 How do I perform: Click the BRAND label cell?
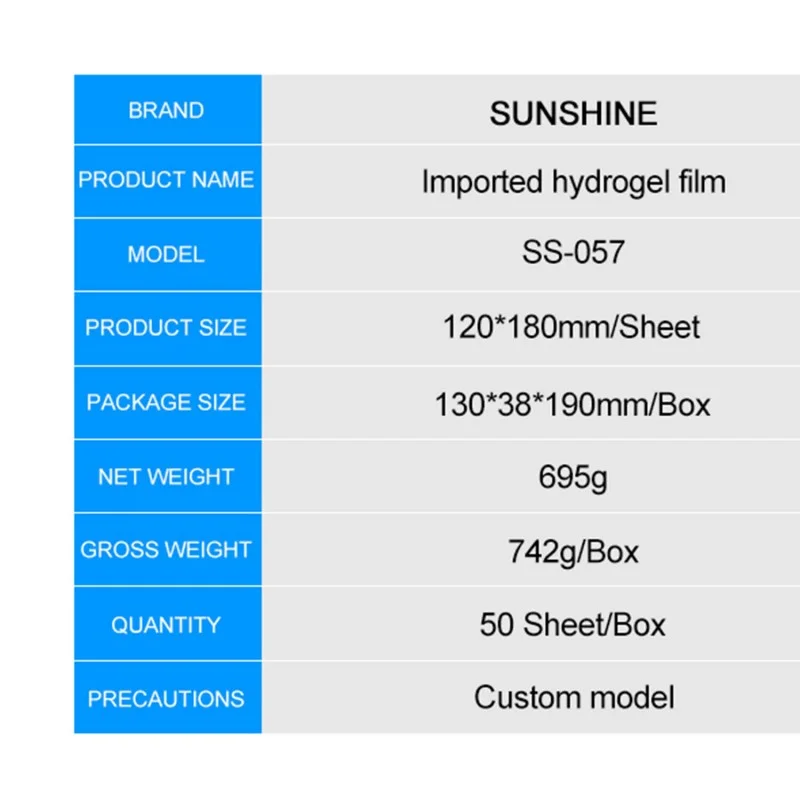167,110
